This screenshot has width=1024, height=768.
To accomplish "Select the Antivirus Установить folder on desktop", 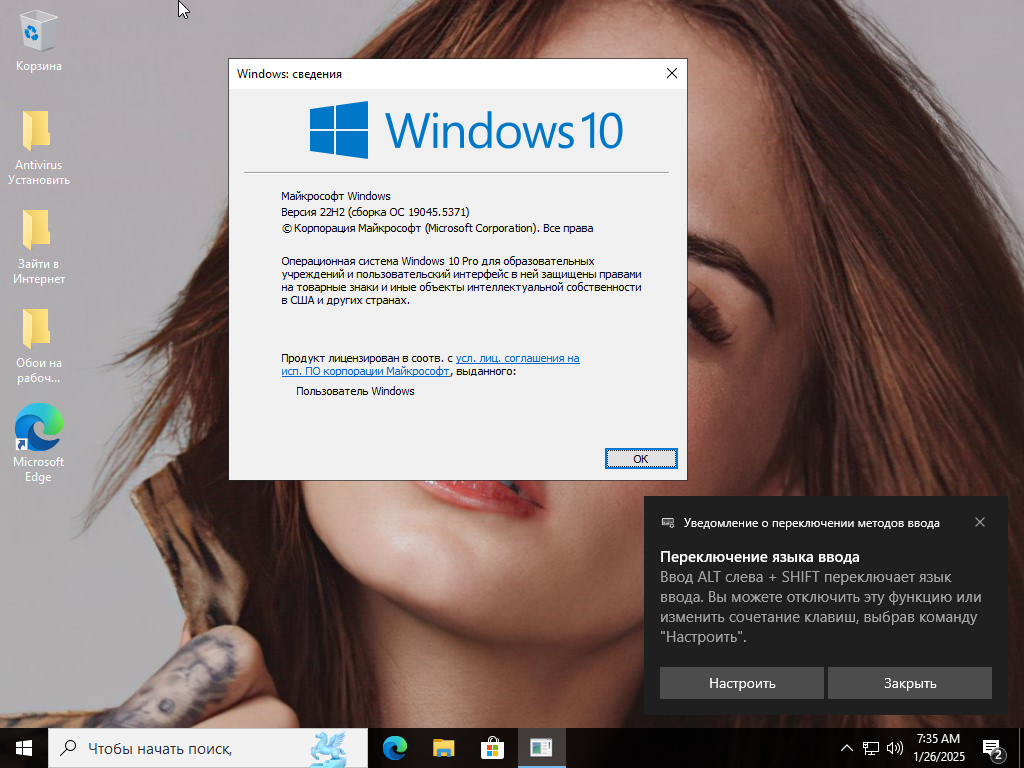I will point(39,148).
